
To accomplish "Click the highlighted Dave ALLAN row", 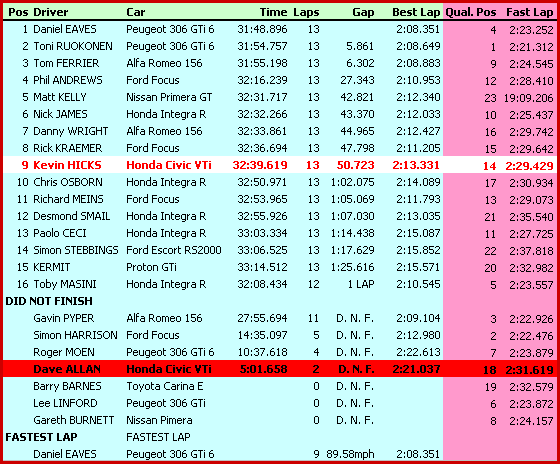I will [x=280, y=369].
